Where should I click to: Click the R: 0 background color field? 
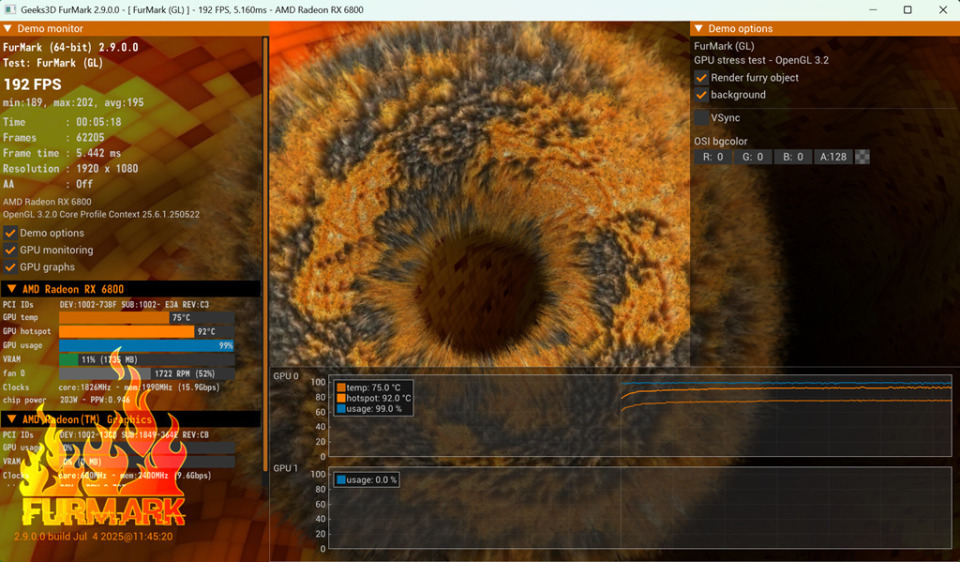click(713, 157)
